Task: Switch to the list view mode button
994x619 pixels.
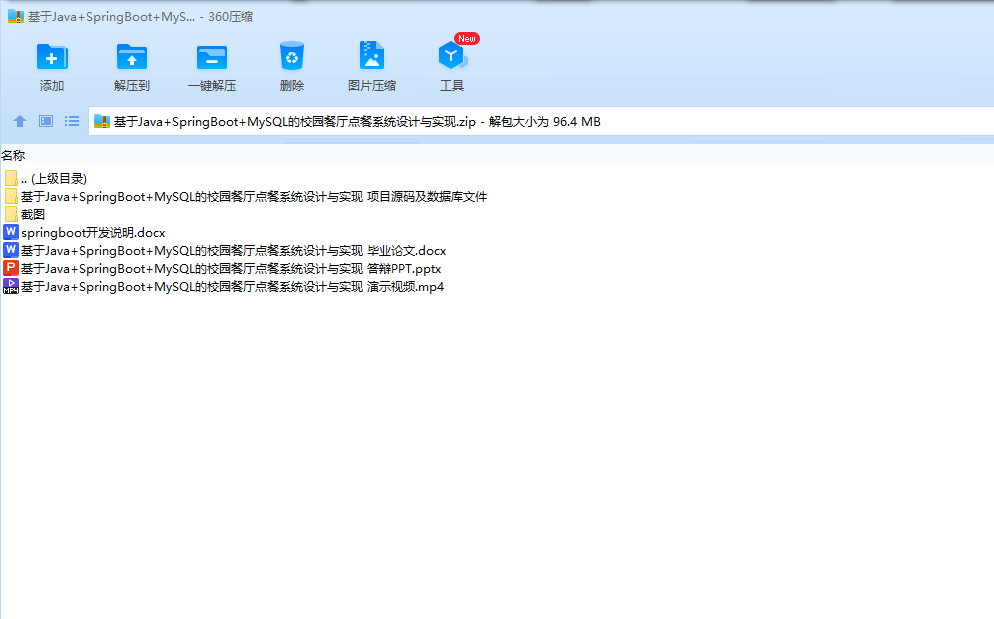Action: (x=72, y=121)
